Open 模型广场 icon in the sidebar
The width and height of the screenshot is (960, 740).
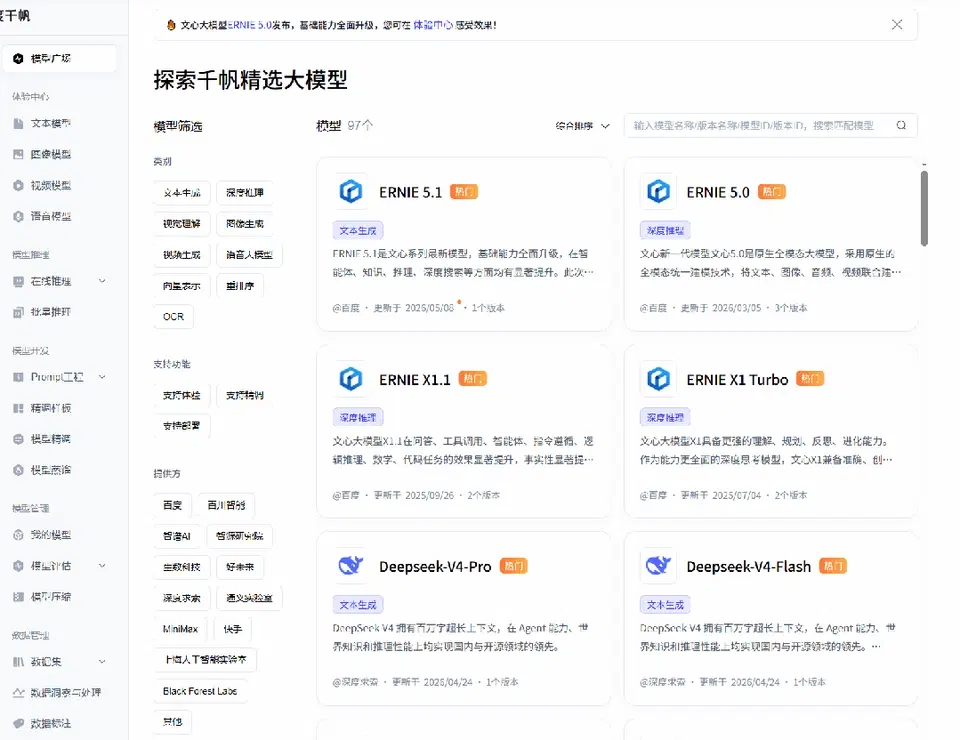tap(18, 59)
